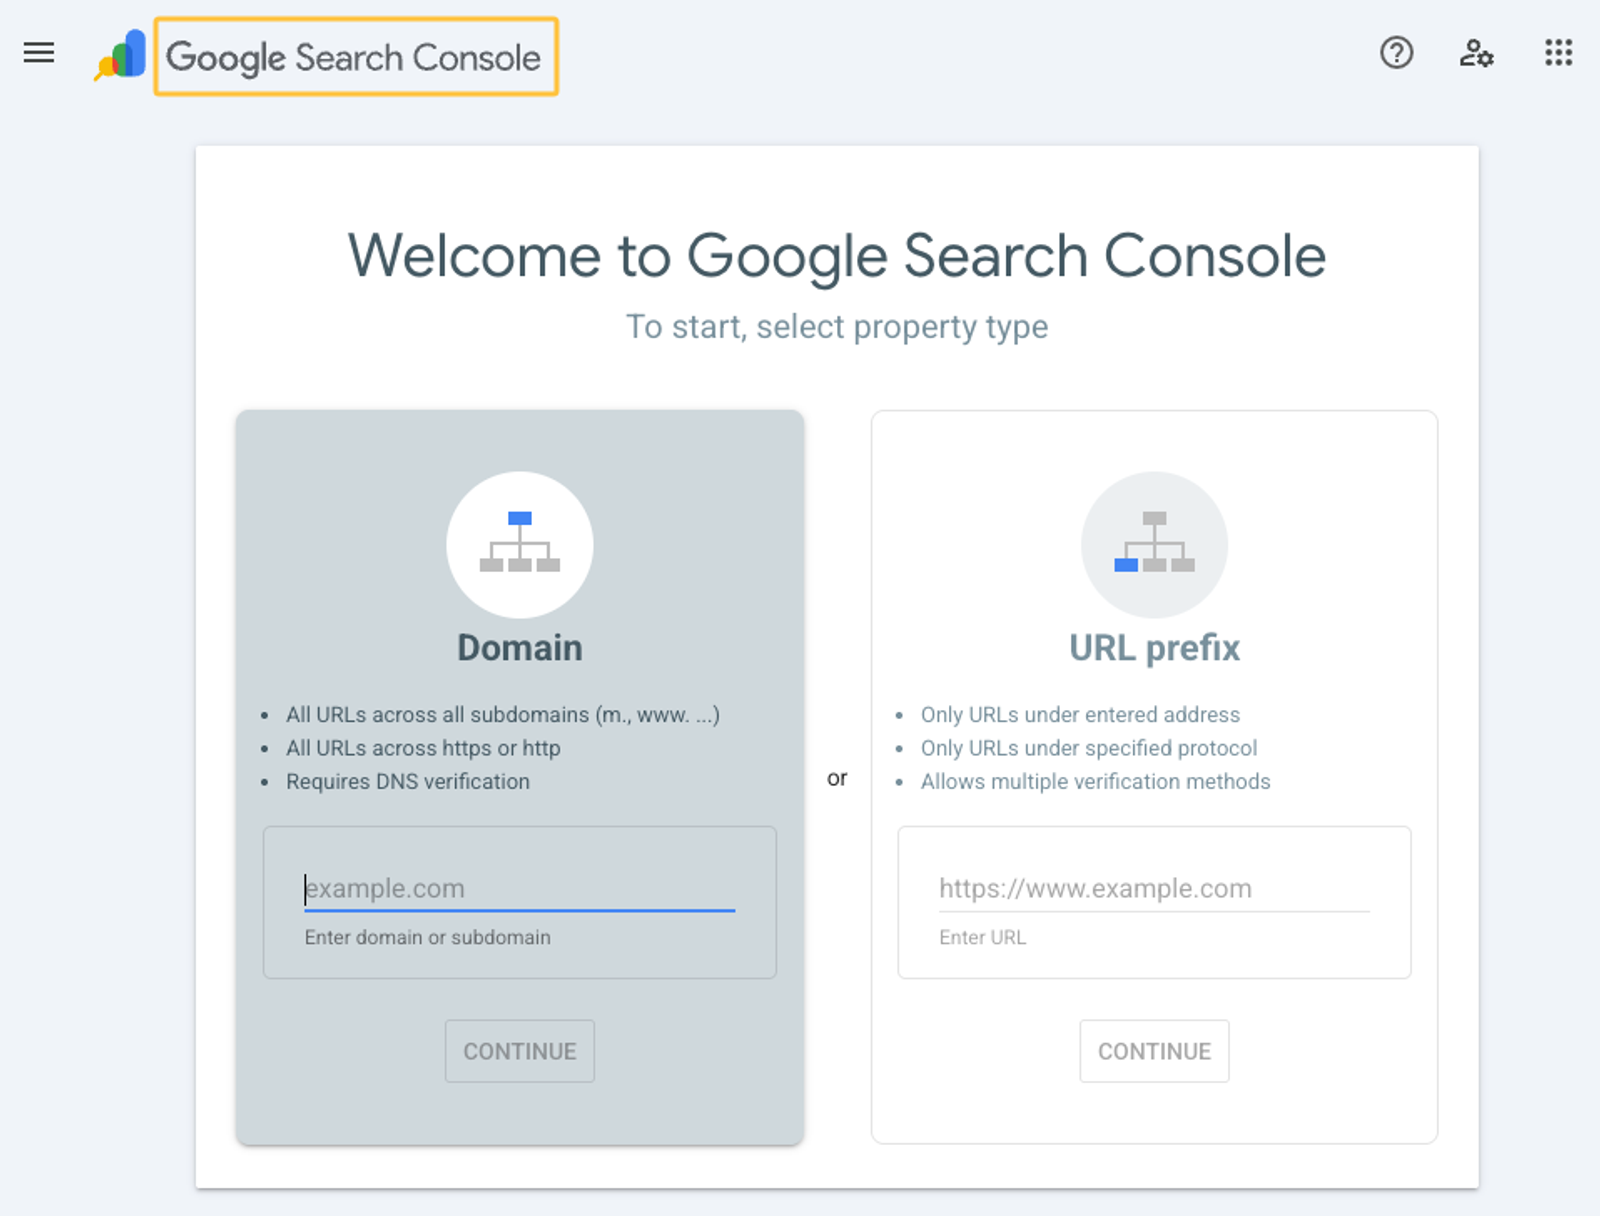
Task: Click 'Enter domain or subdomain' helper text
Action: 428,937
